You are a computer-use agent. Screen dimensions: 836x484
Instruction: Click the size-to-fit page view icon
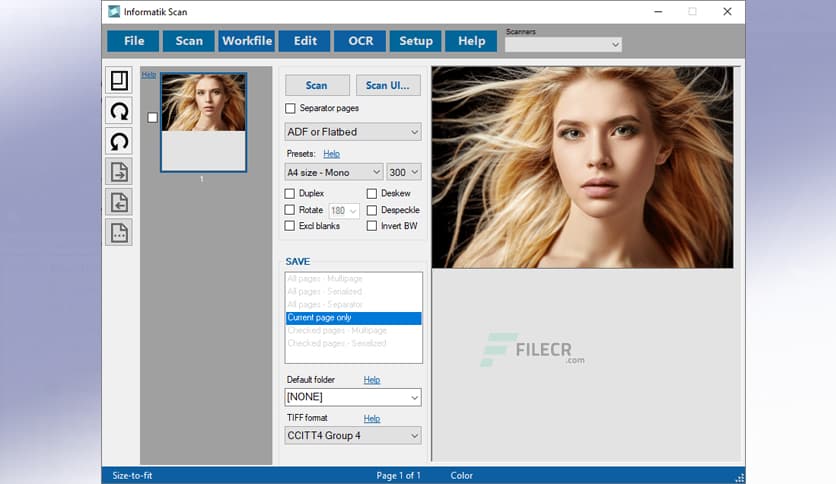119,81
